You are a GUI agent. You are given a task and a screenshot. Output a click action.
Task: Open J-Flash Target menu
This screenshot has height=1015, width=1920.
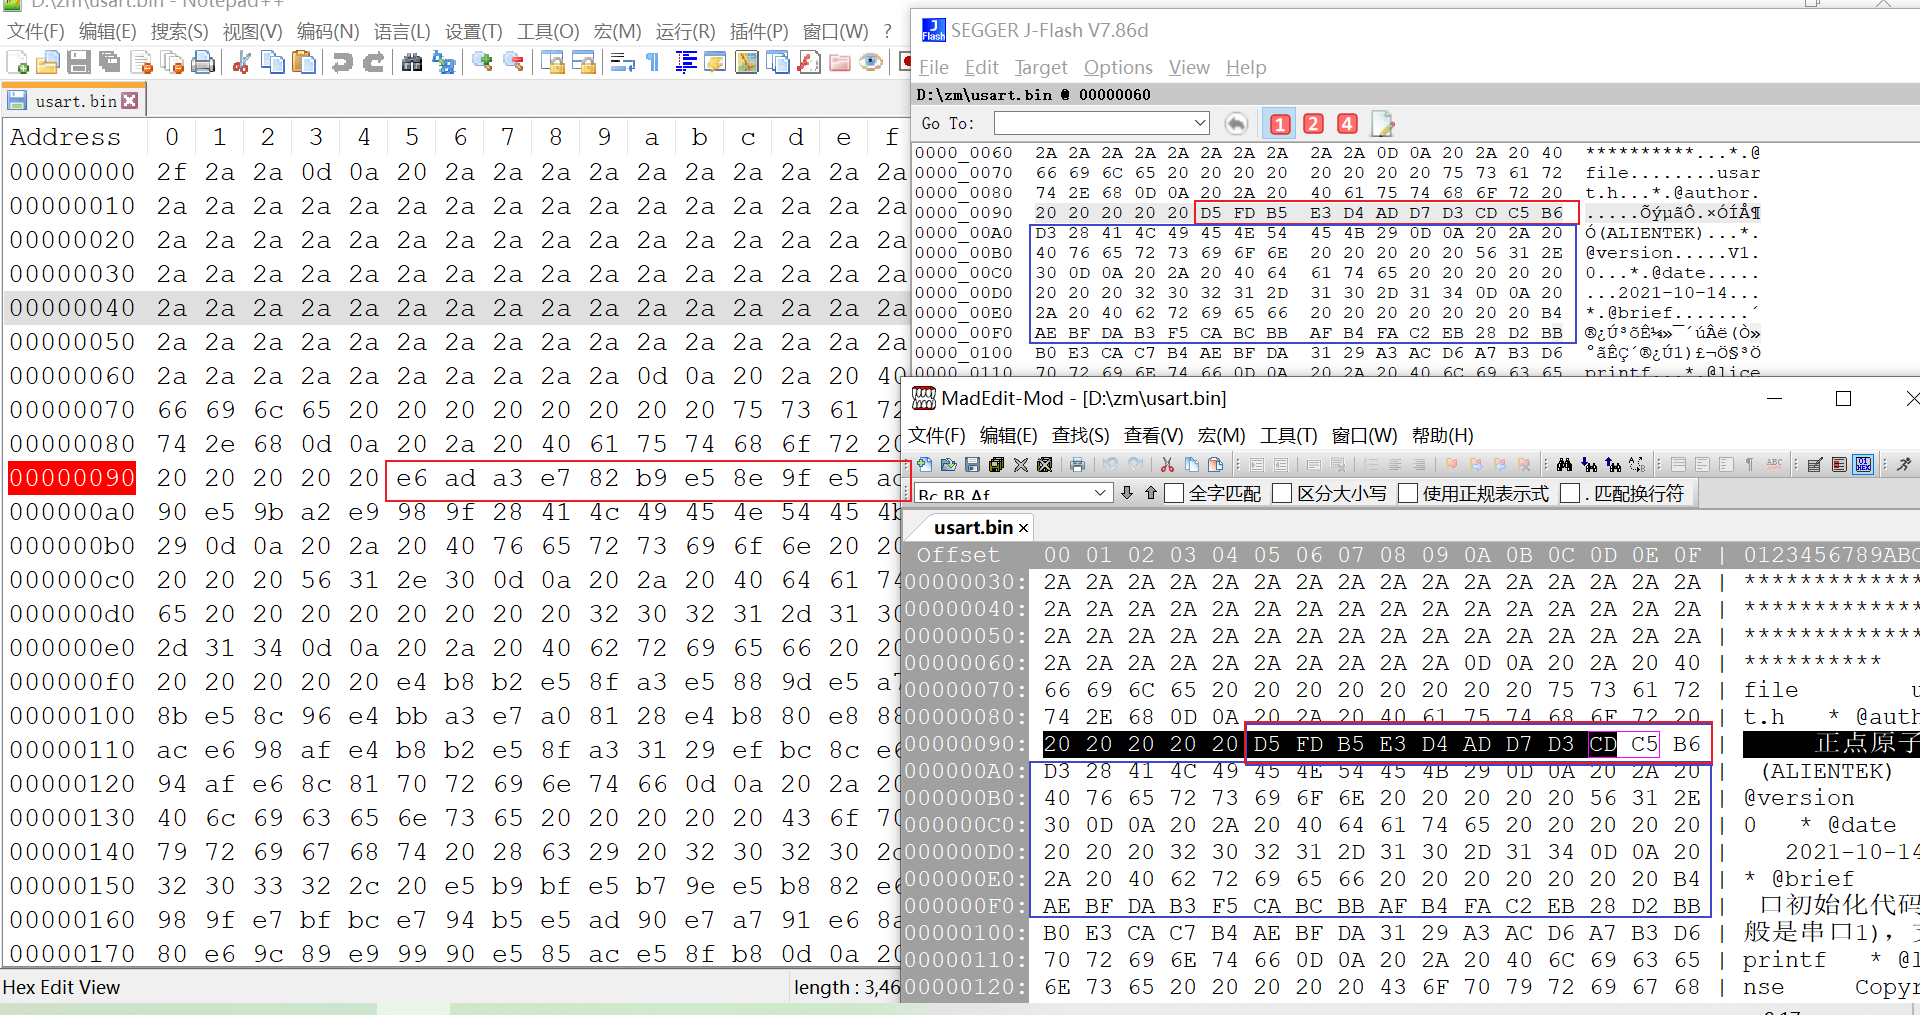coord(1041,67)
